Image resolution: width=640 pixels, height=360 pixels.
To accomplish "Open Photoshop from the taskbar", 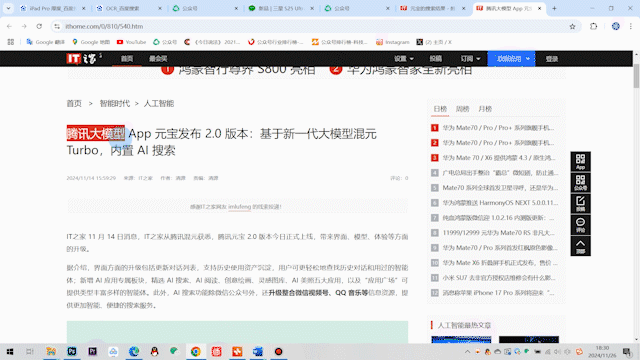I will [x=72, y=351].
